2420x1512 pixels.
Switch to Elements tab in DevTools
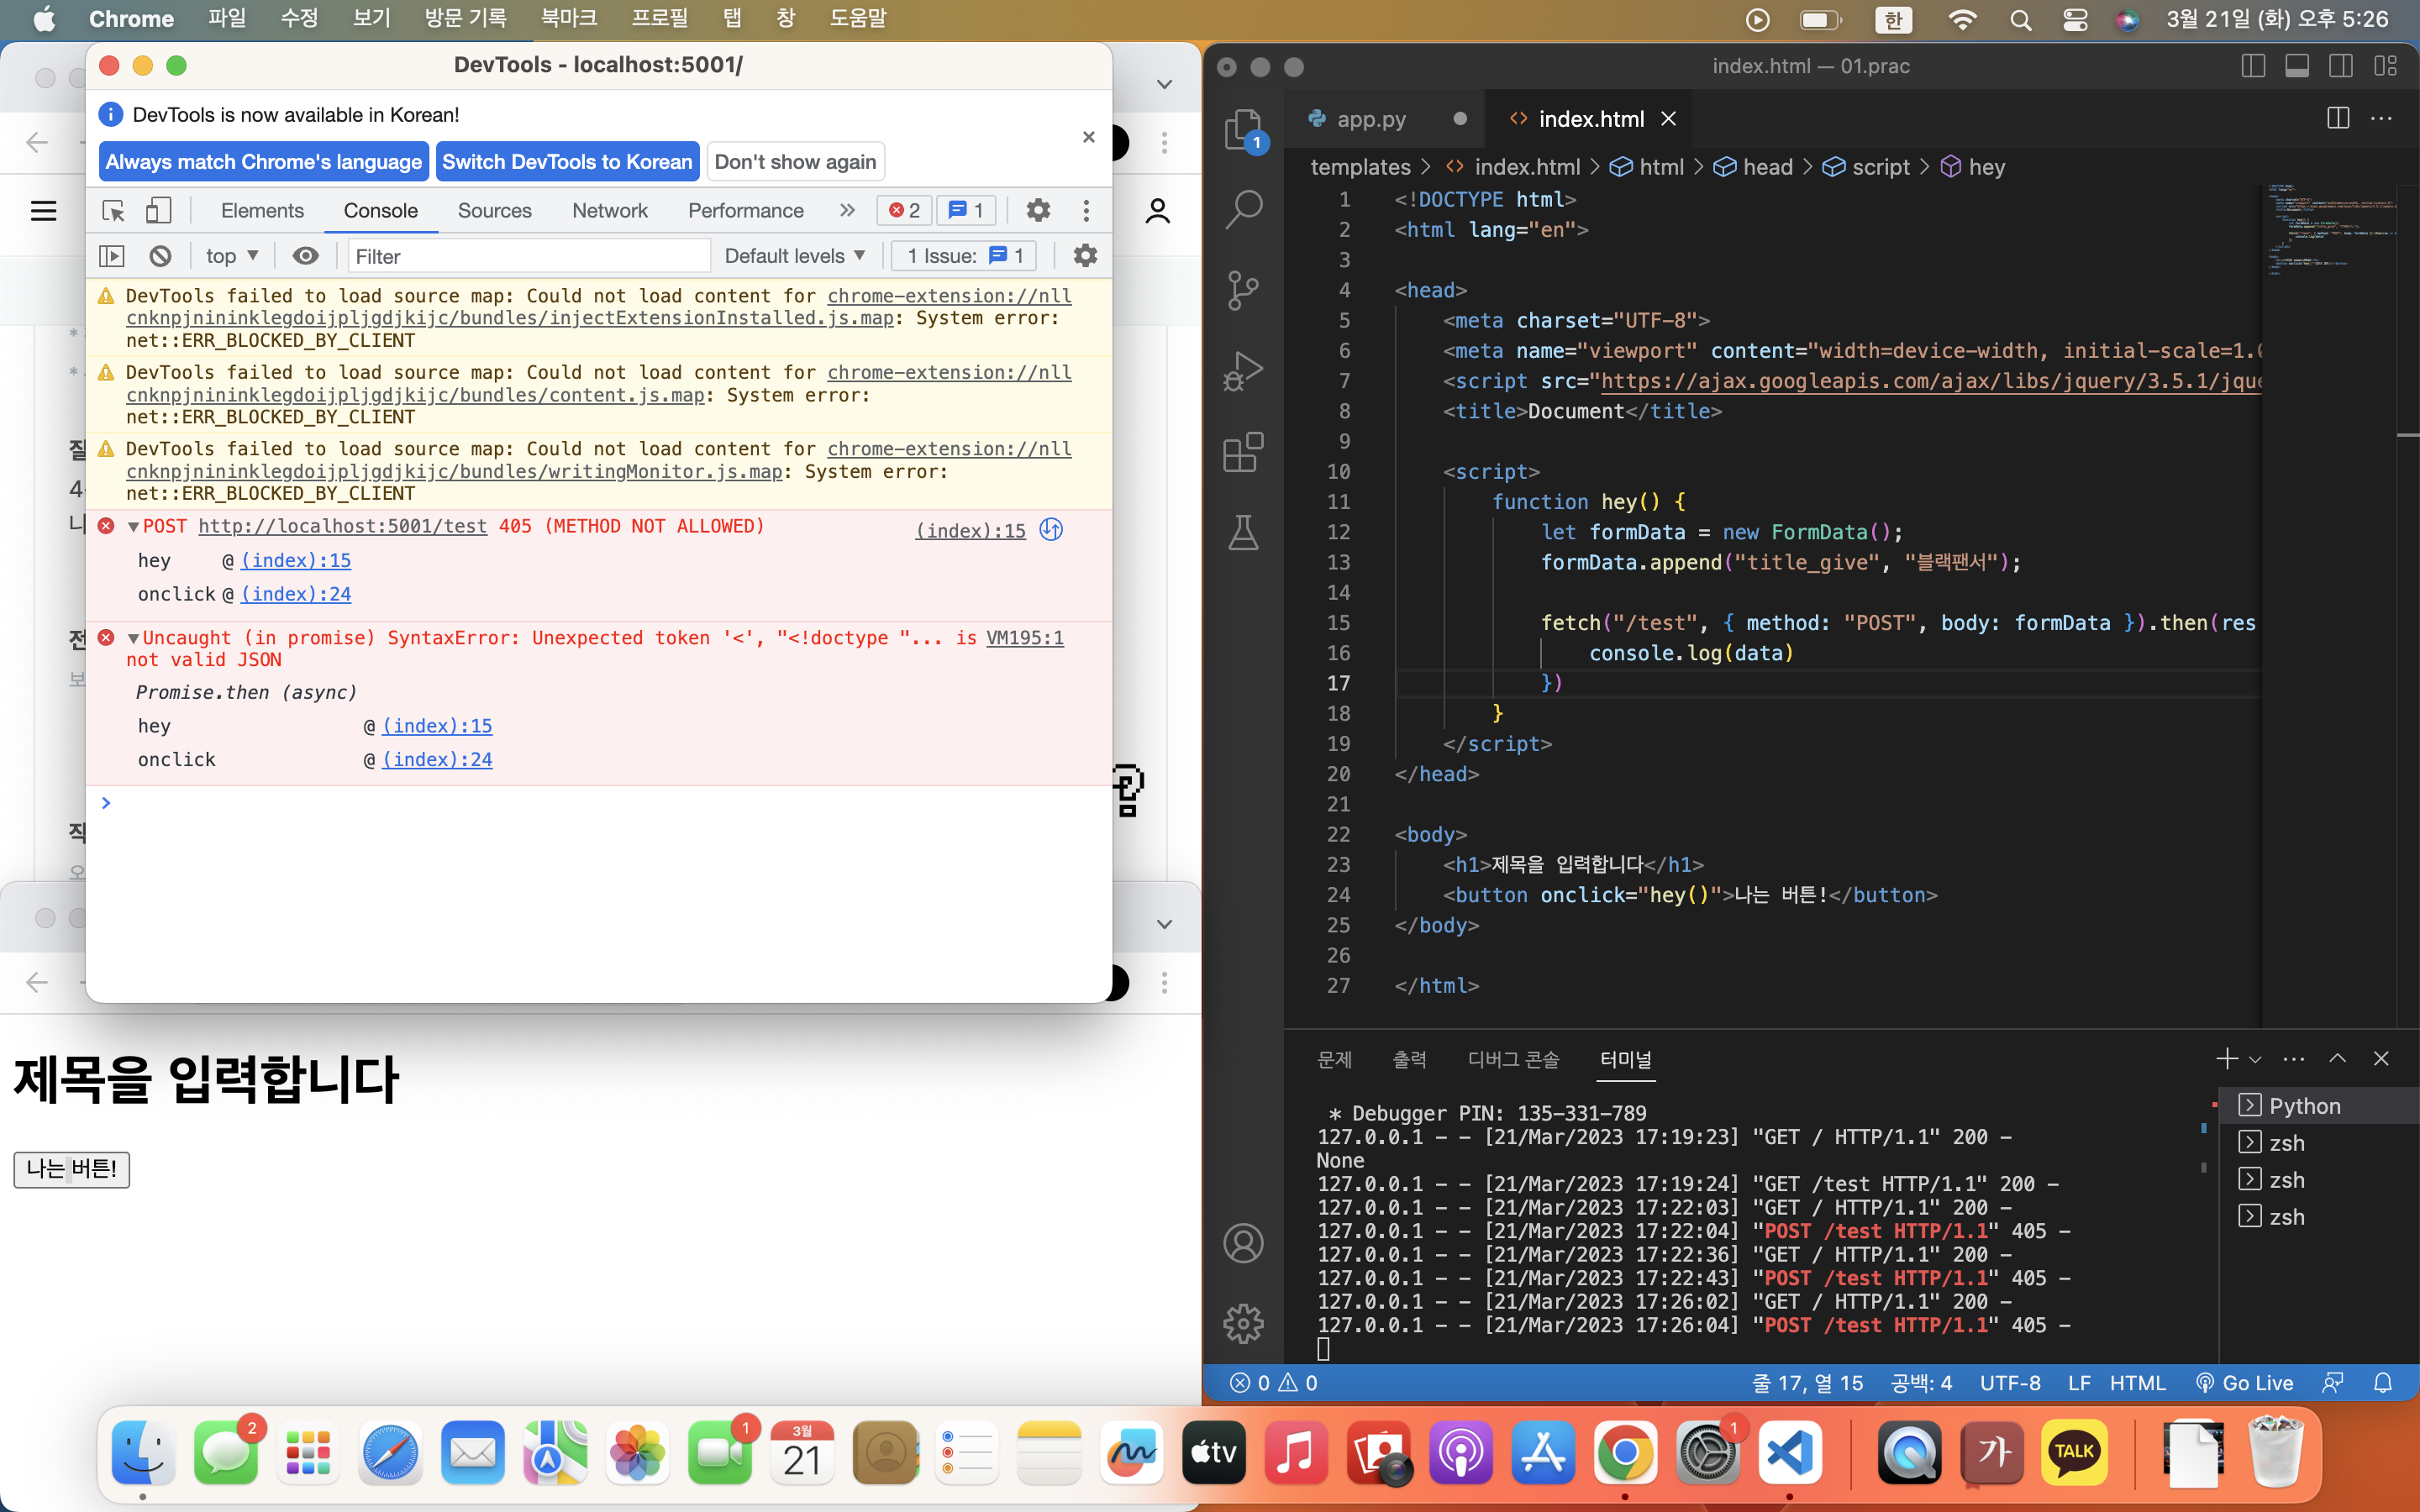[262, 210]
